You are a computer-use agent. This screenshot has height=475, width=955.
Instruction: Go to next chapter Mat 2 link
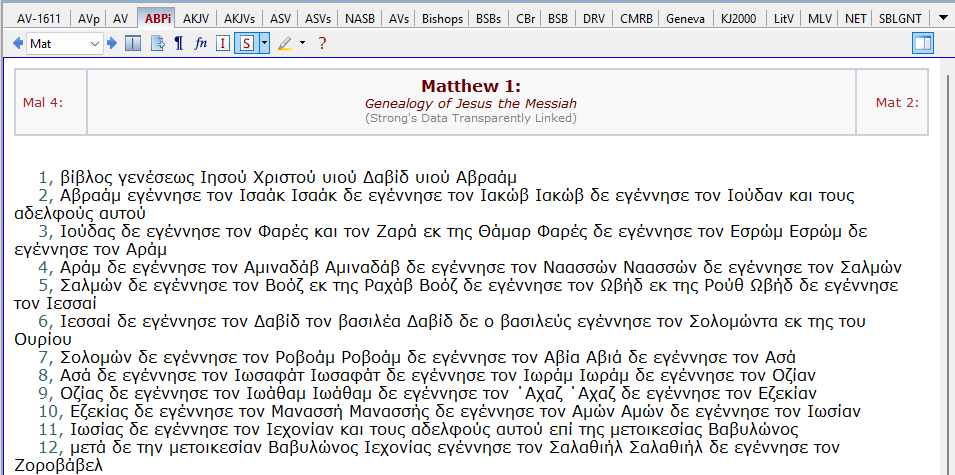tap(898, 102)
